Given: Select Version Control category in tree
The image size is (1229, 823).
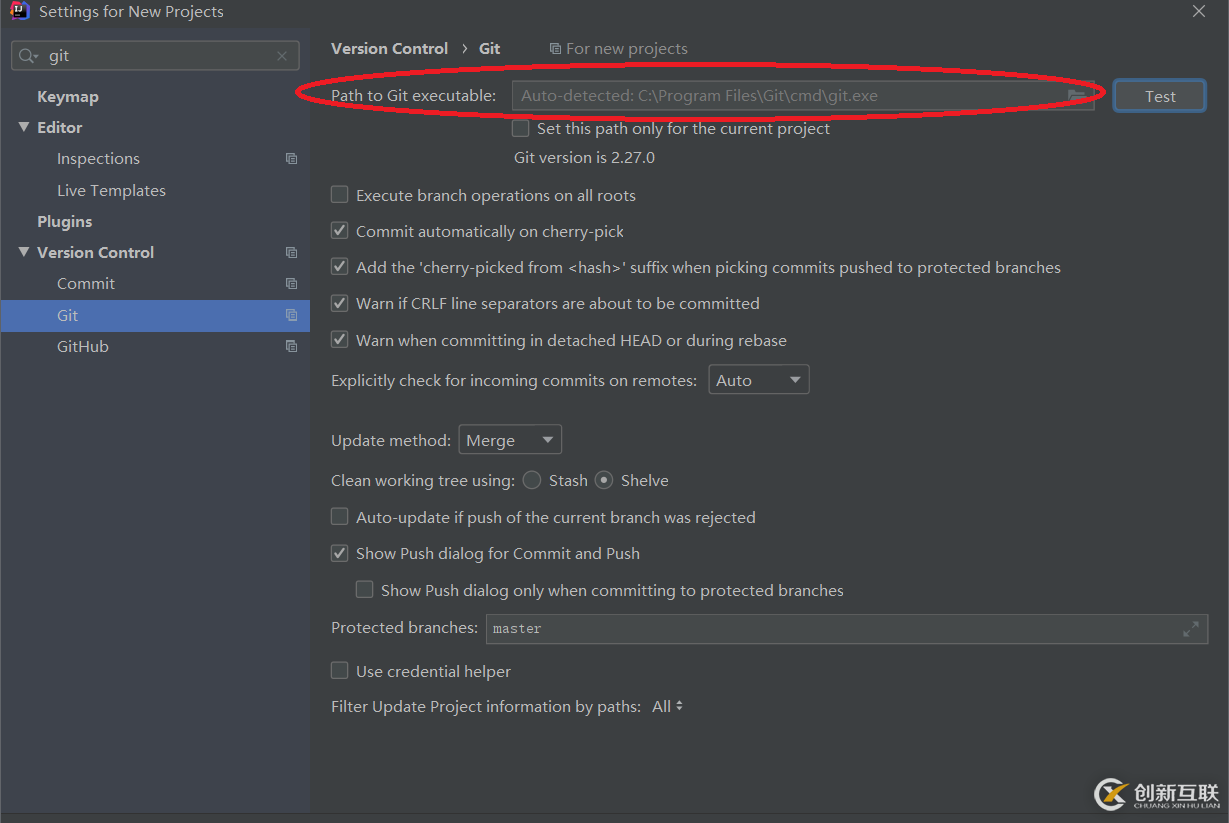Looking at the screenshot, I should click(x=96, y=253).
